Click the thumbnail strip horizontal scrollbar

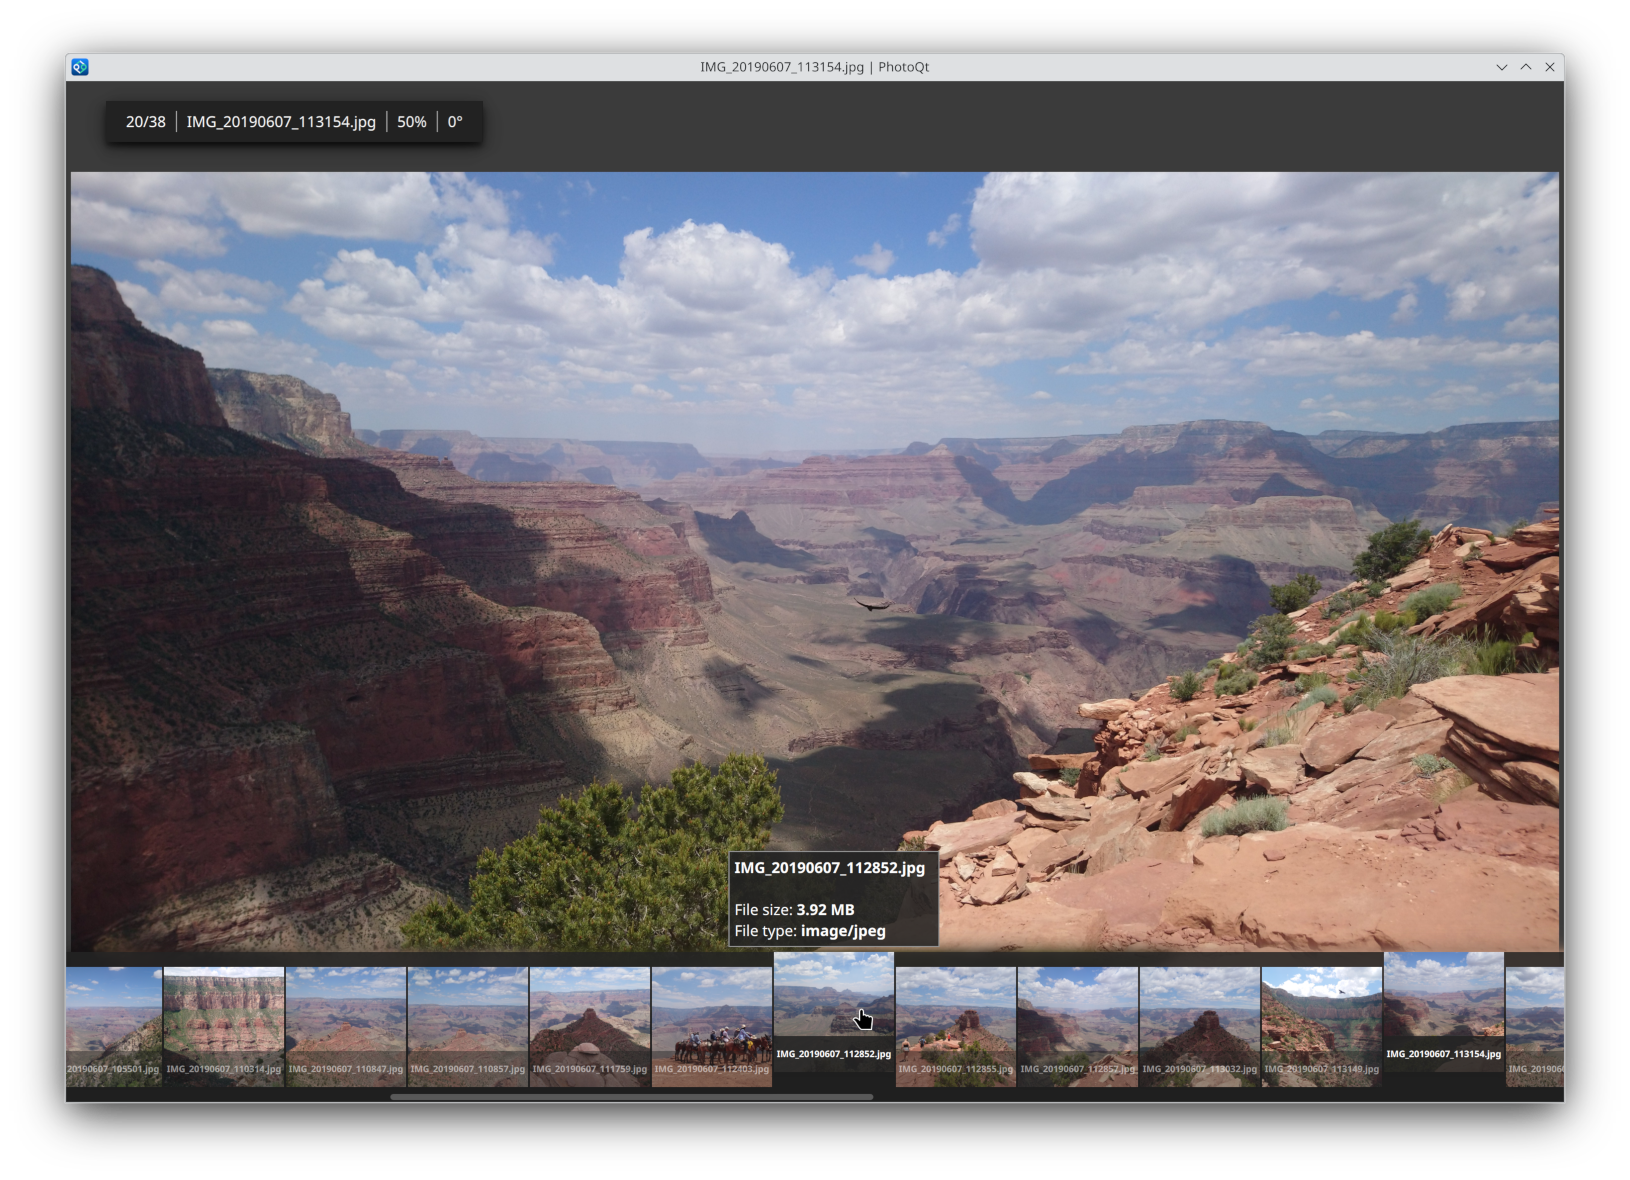(631, 1097)
